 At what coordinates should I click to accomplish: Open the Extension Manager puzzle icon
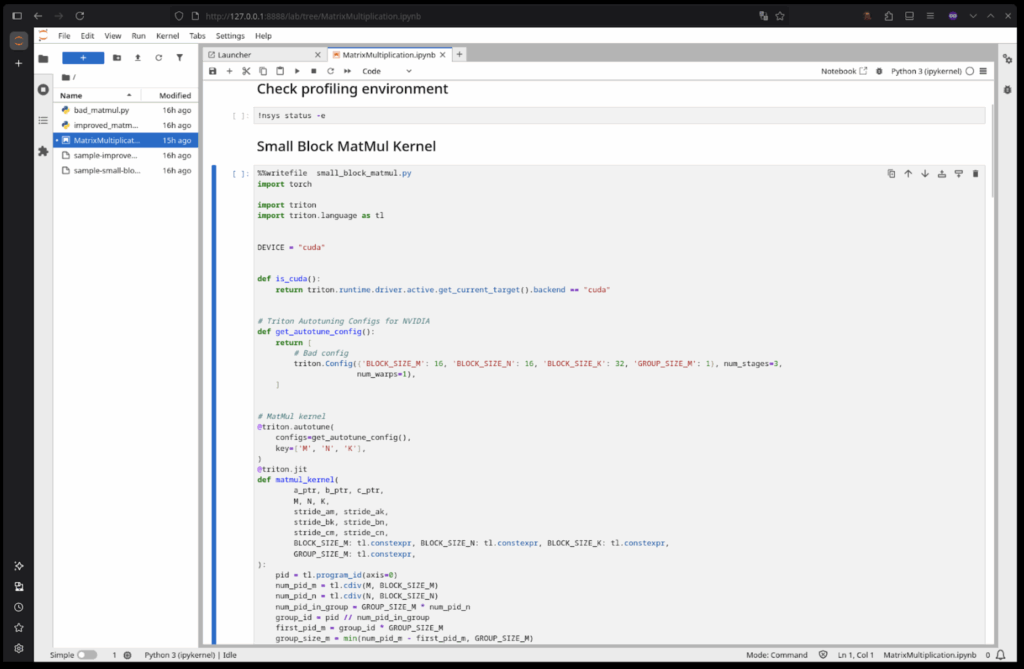pos(43,151)
